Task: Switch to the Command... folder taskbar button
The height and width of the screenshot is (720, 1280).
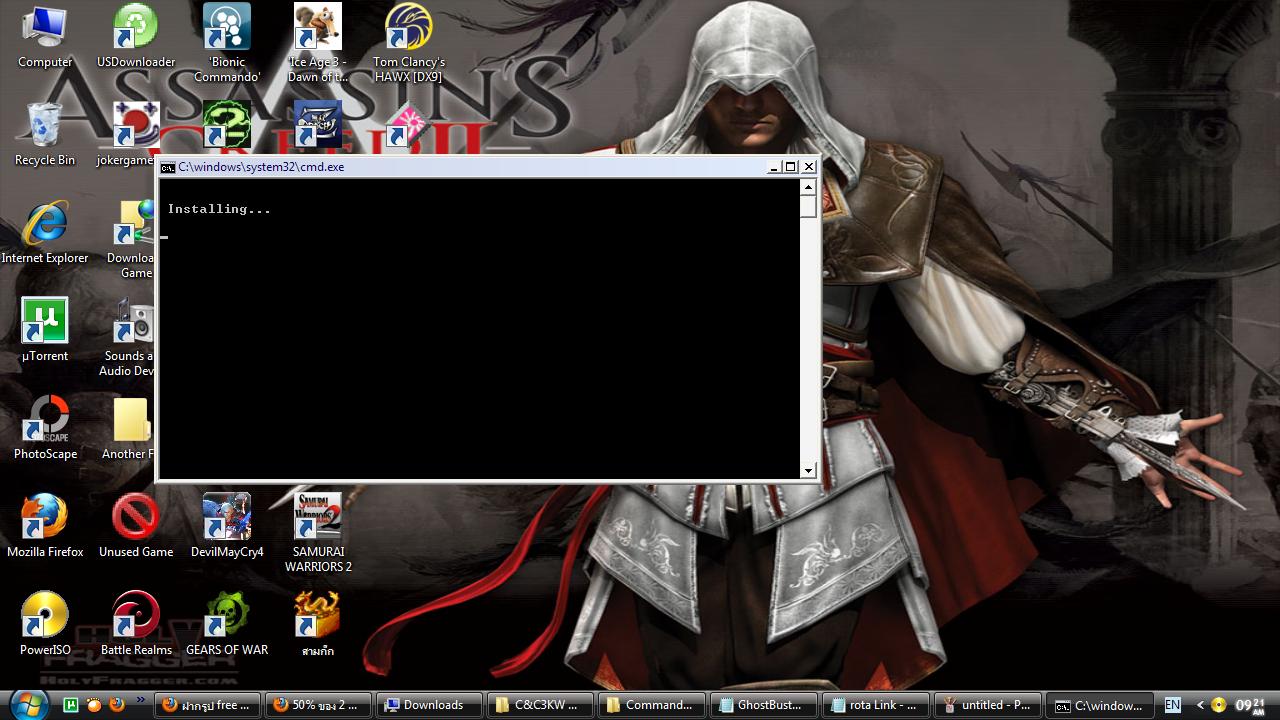Action: [652, 705]
